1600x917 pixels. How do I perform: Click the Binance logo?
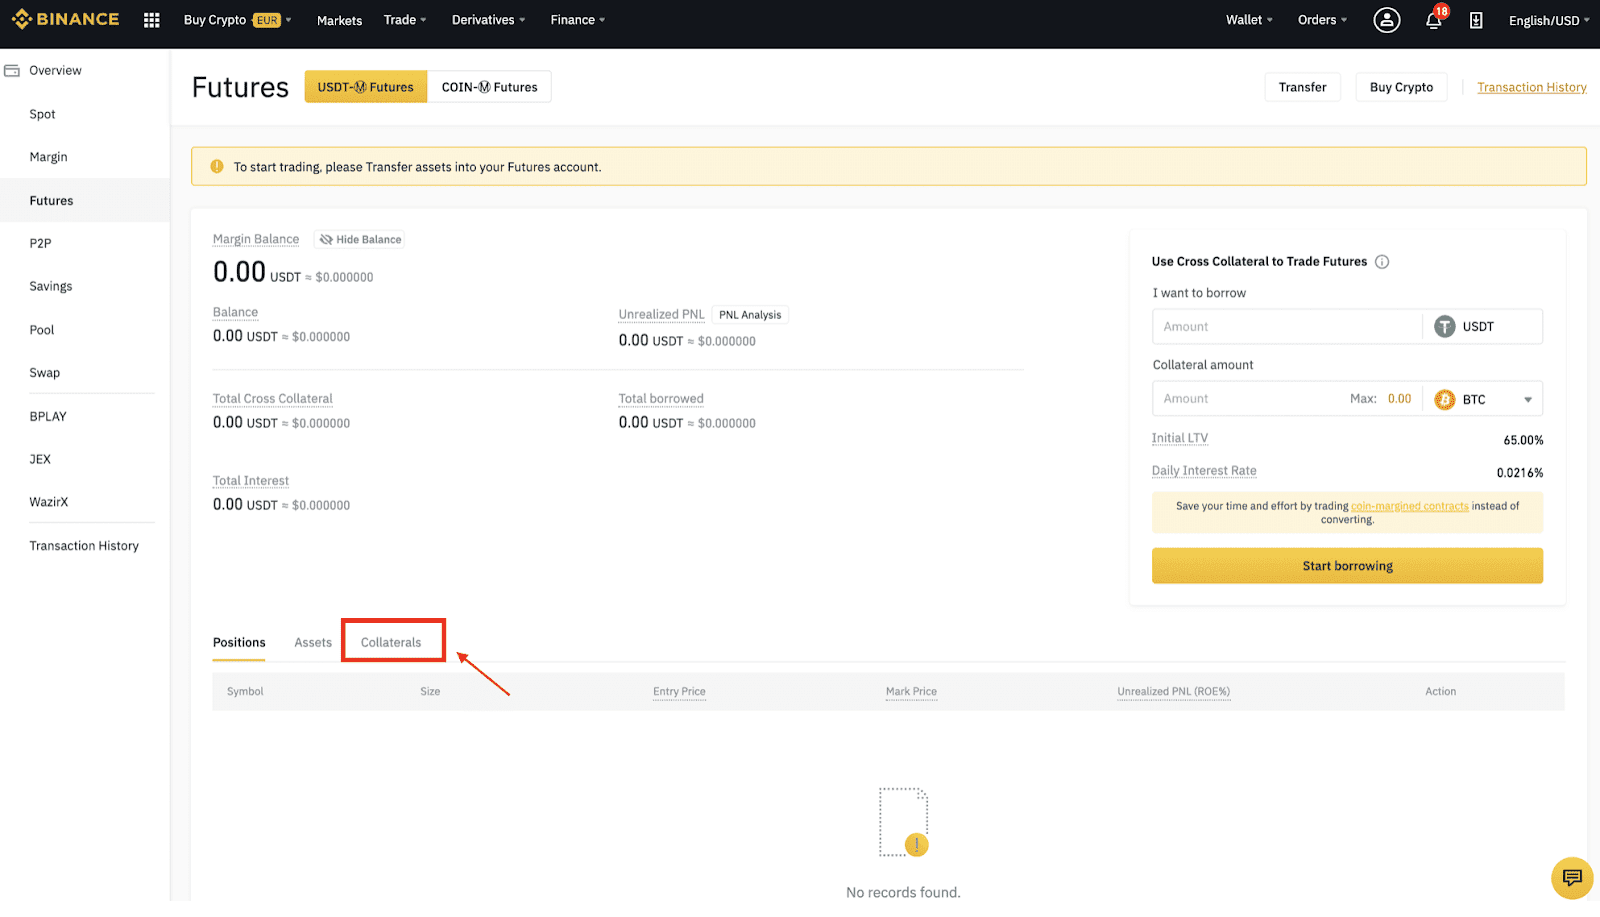65,19
